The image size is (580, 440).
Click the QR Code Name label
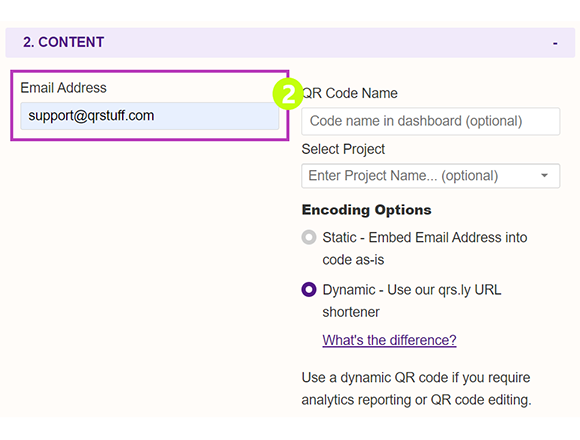coord(350,93)
